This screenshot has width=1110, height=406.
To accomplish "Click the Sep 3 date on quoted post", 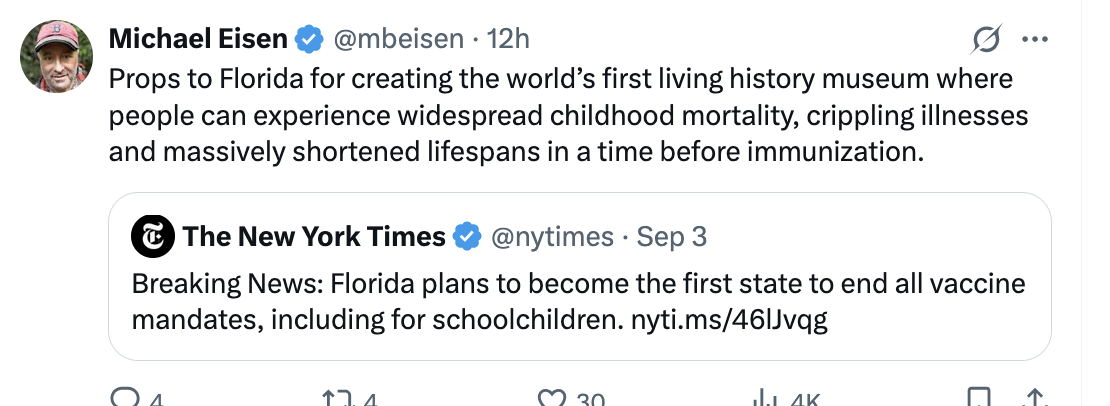I will (672, 236).
